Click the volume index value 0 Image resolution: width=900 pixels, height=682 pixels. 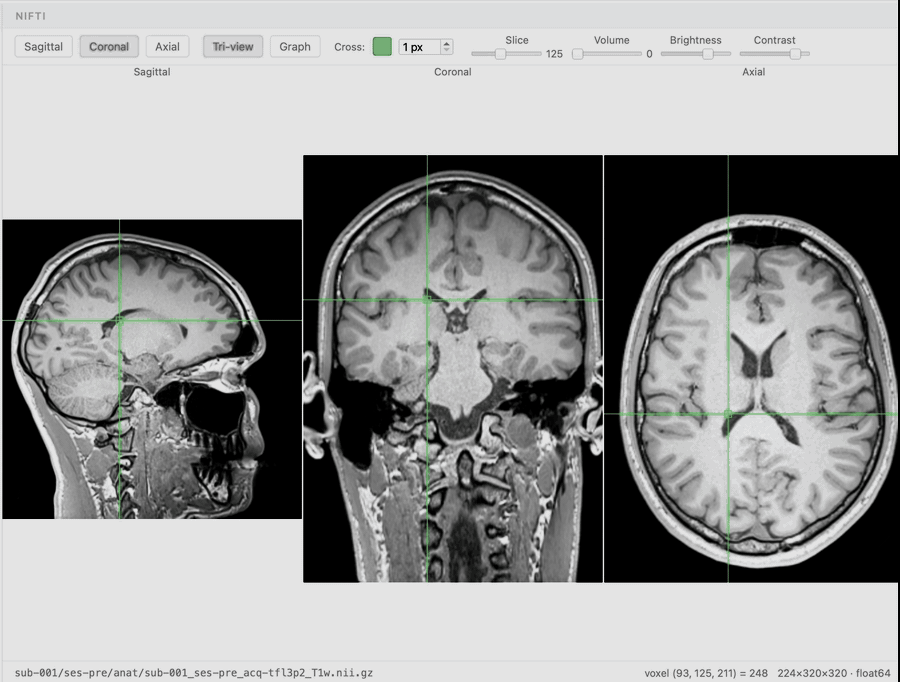point(649,54)
